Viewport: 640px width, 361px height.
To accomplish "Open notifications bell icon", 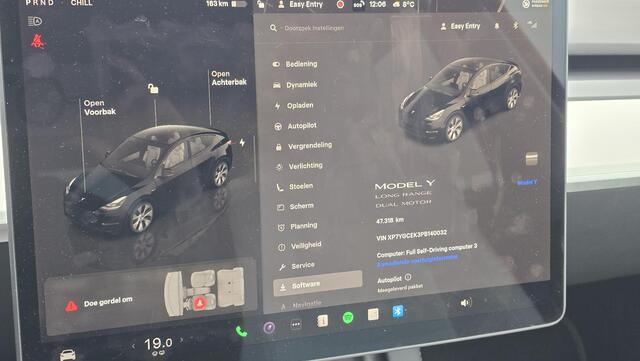I will coord(497,26).
